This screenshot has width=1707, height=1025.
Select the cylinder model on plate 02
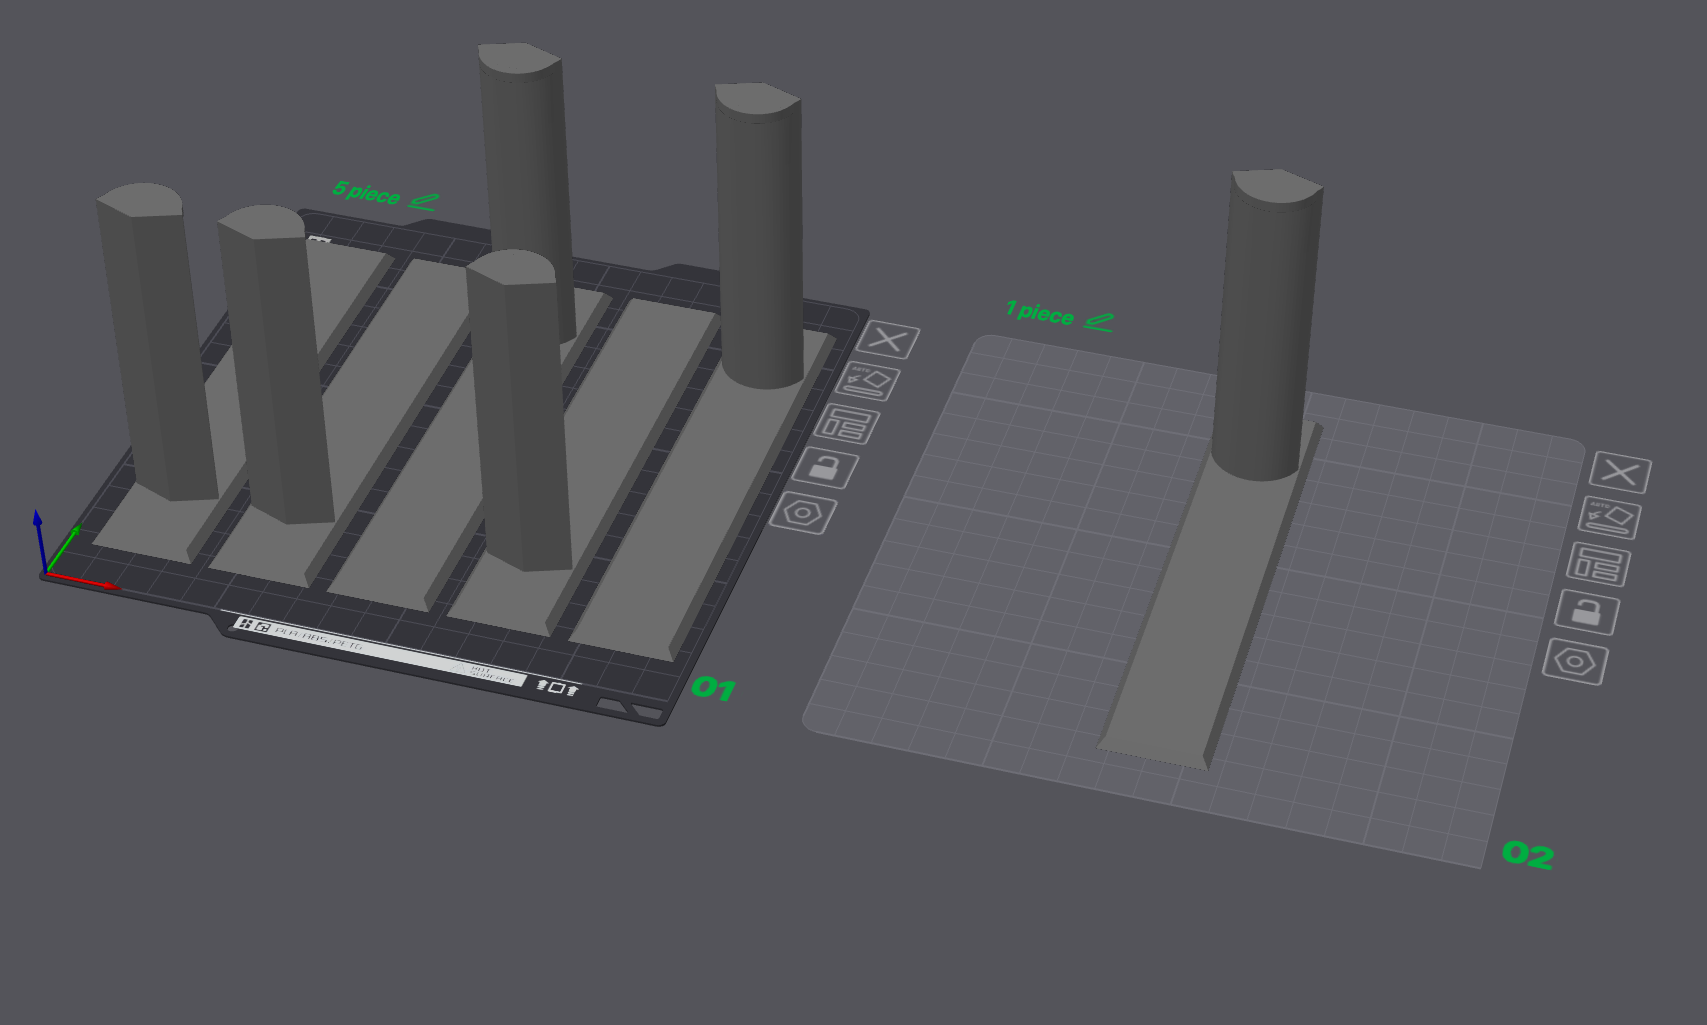(1266, 325)
